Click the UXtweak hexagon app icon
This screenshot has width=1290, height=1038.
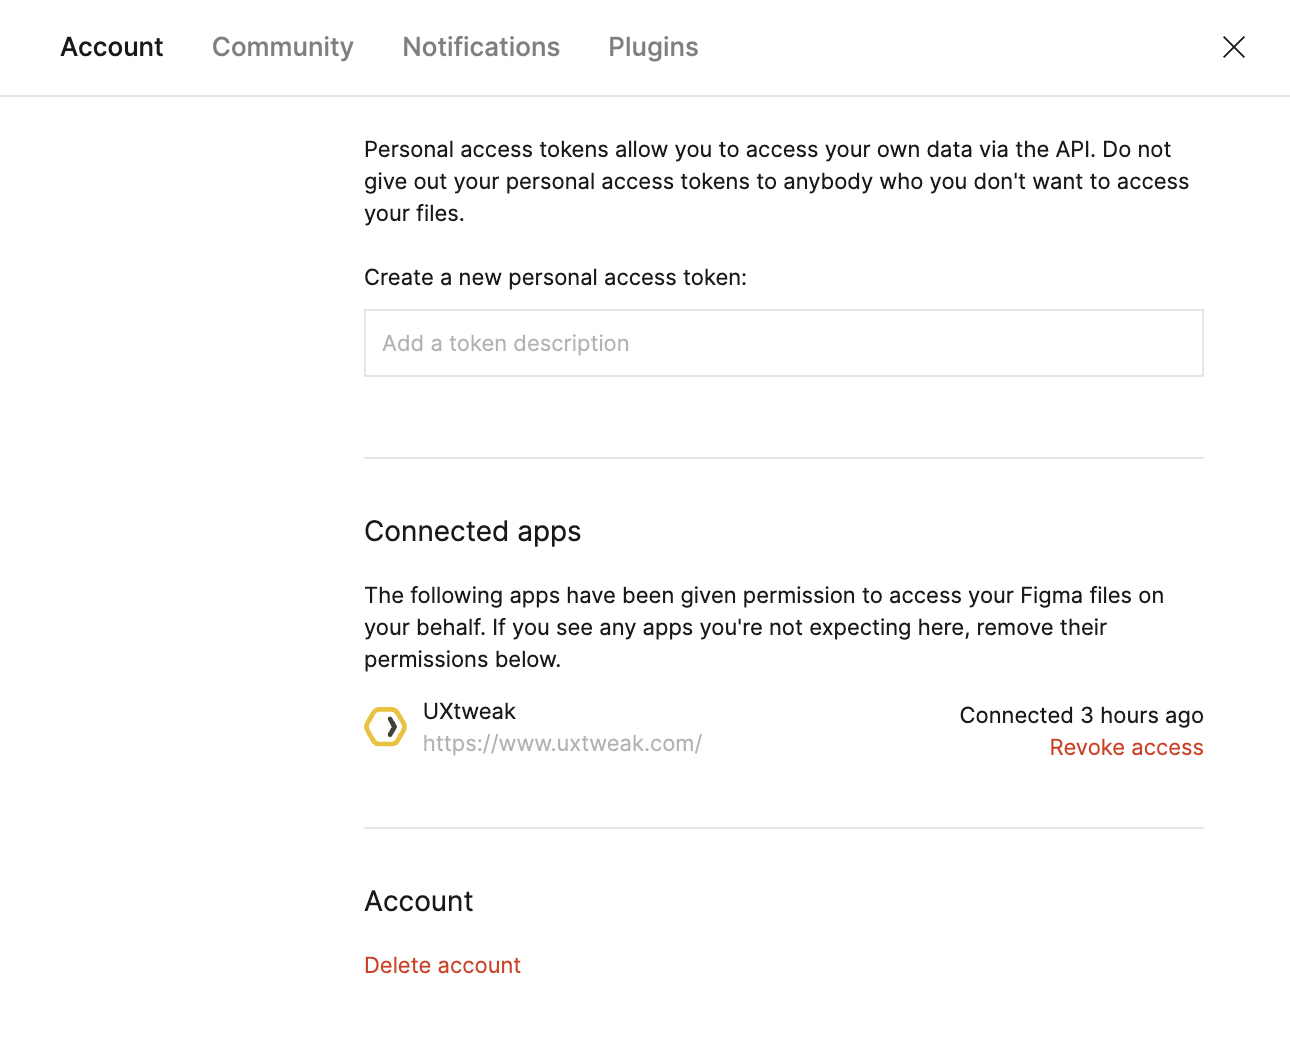pyautogui.click(x=385, y=727)
